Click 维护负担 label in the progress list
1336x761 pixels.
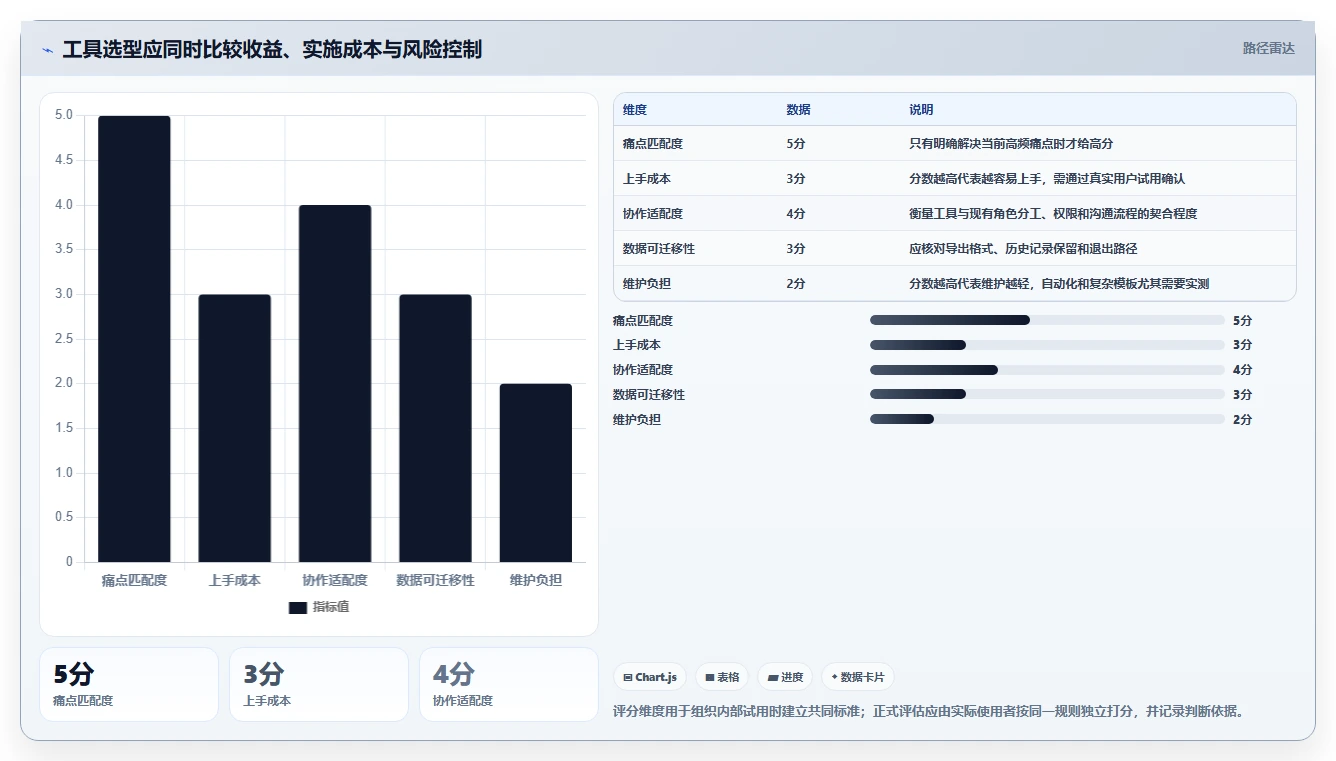point(637,420)
